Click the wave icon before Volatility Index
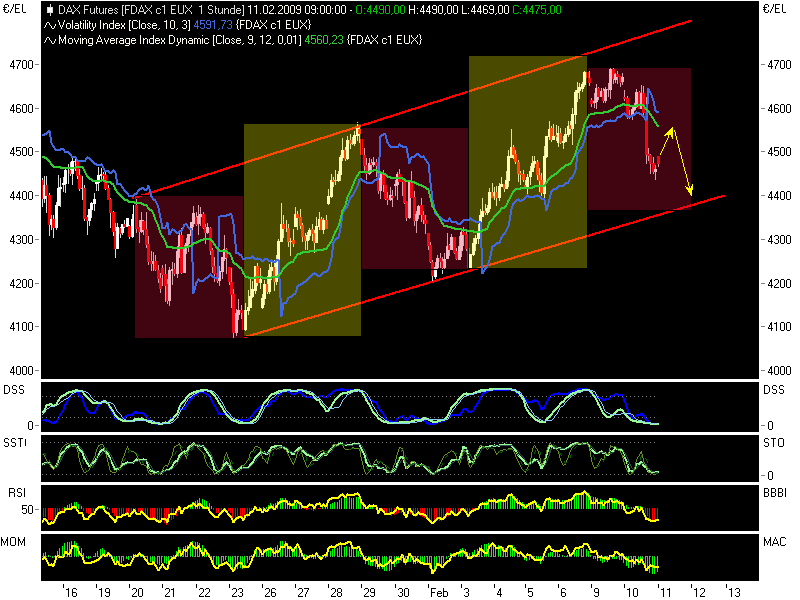800x600 pixels. [x=49, y=22]
